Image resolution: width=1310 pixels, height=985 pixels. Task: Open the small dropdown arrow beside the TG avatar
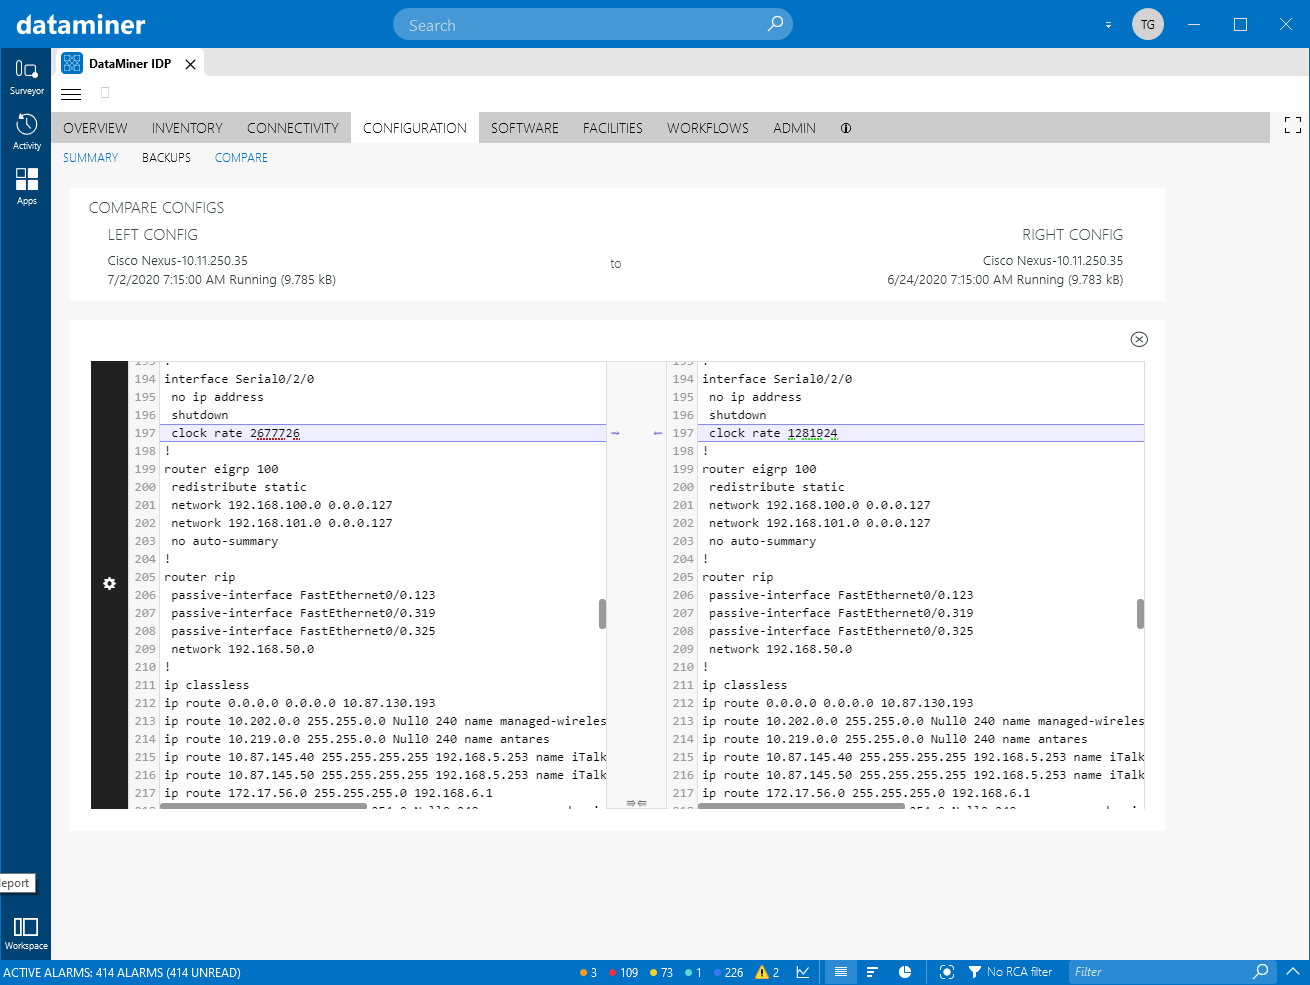coord(1108,25)
